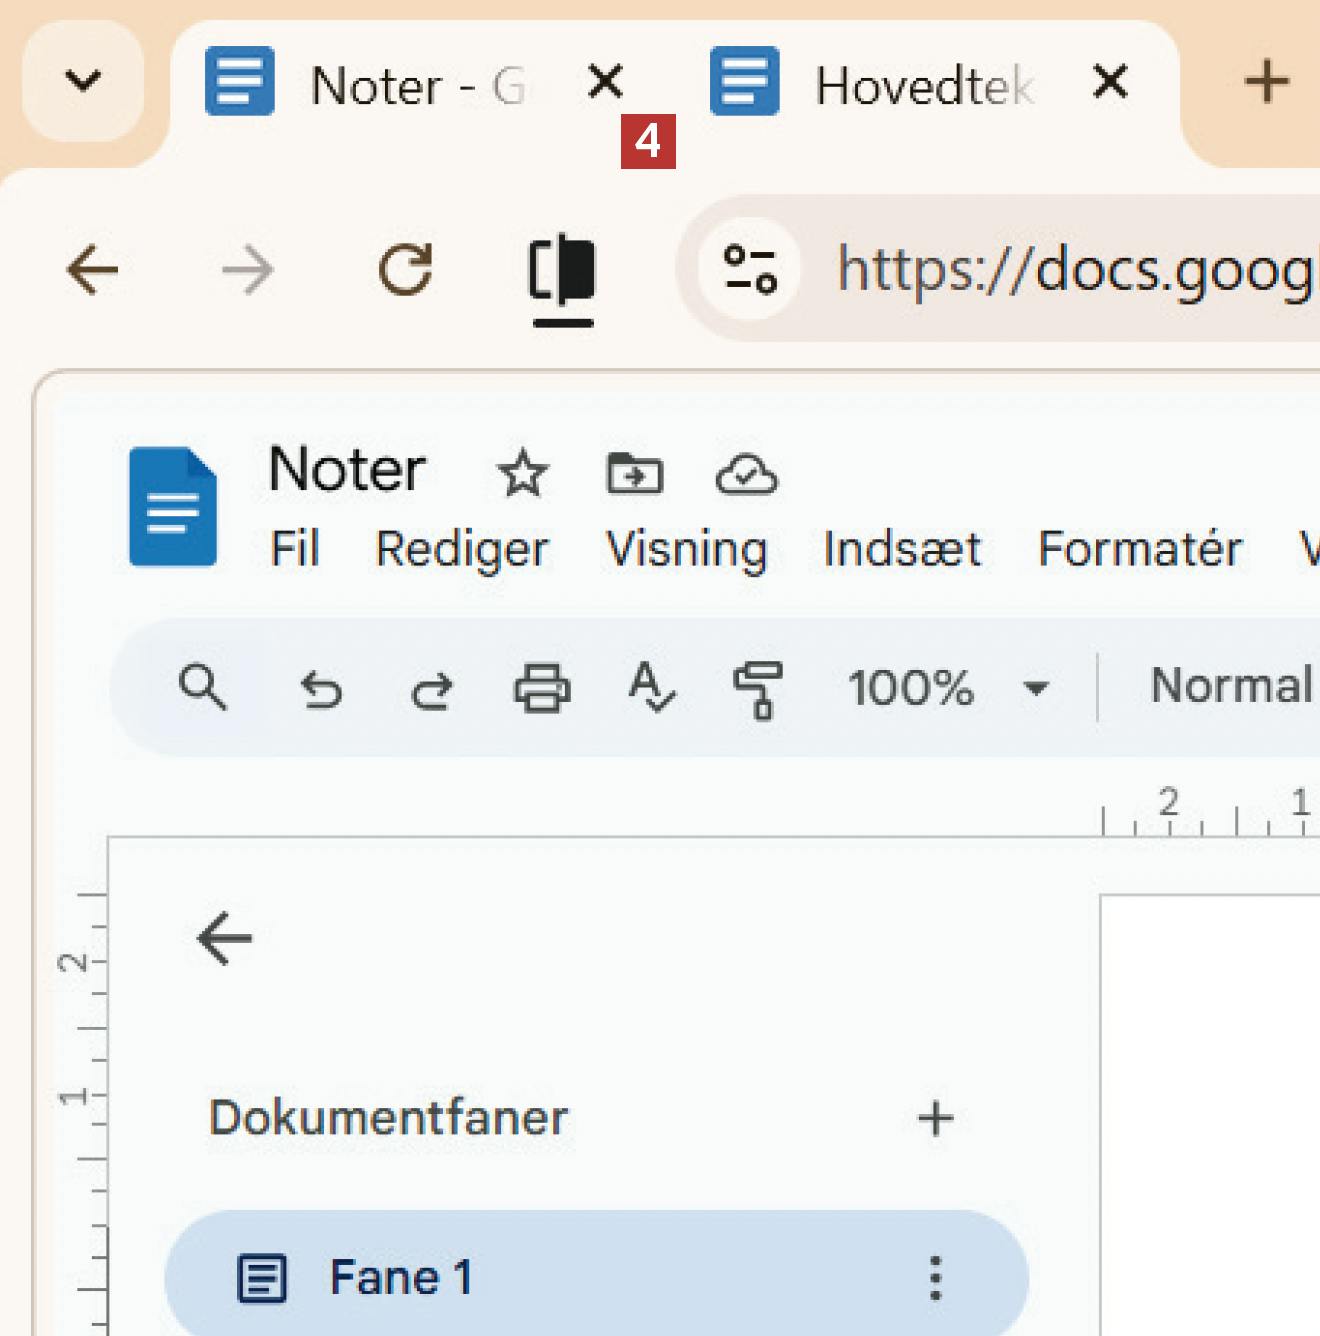Add a new document tab under Dokumentfaner
1320x1336 pixels.
click(x=935, y=1118)
